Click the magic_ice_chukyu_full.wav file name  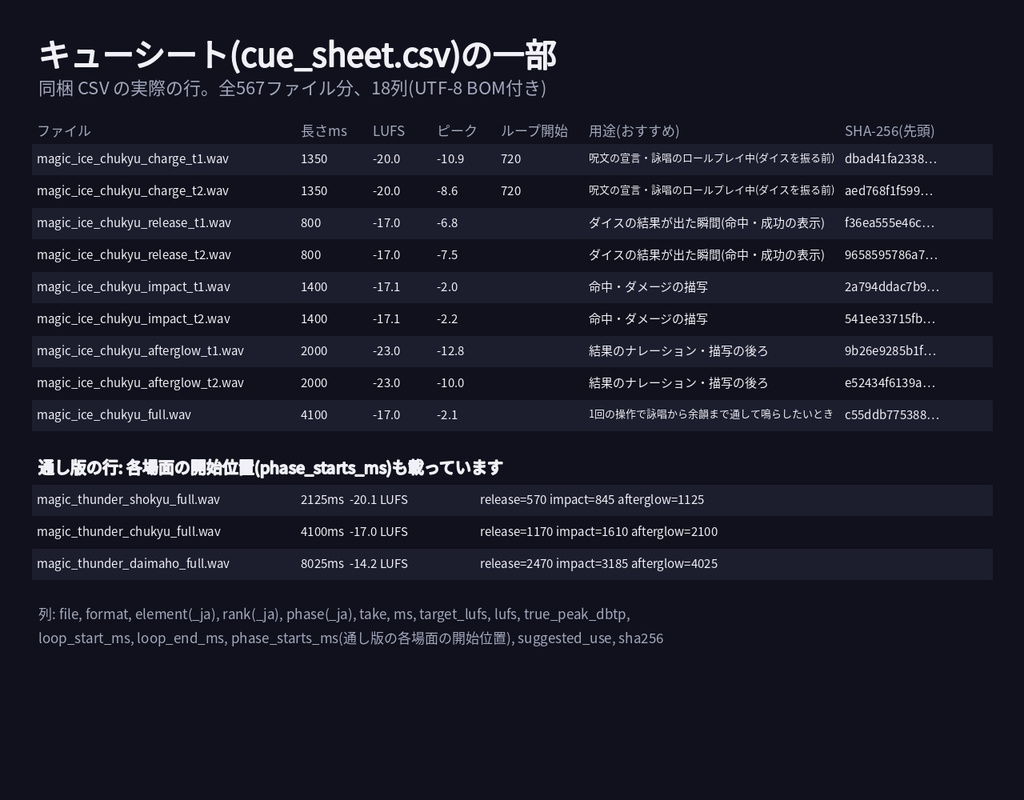(x=114, y=415)
